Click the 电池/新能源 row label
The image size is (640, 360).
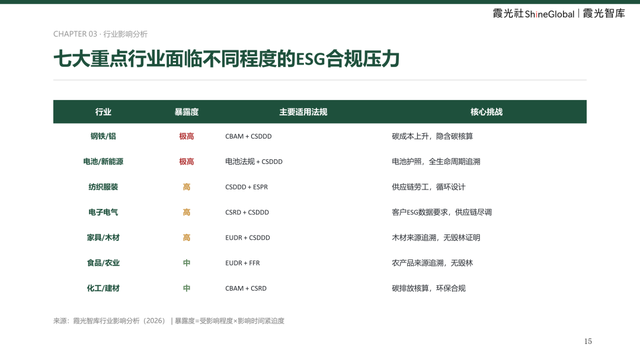pyautogui.click(x=103, y=162)
